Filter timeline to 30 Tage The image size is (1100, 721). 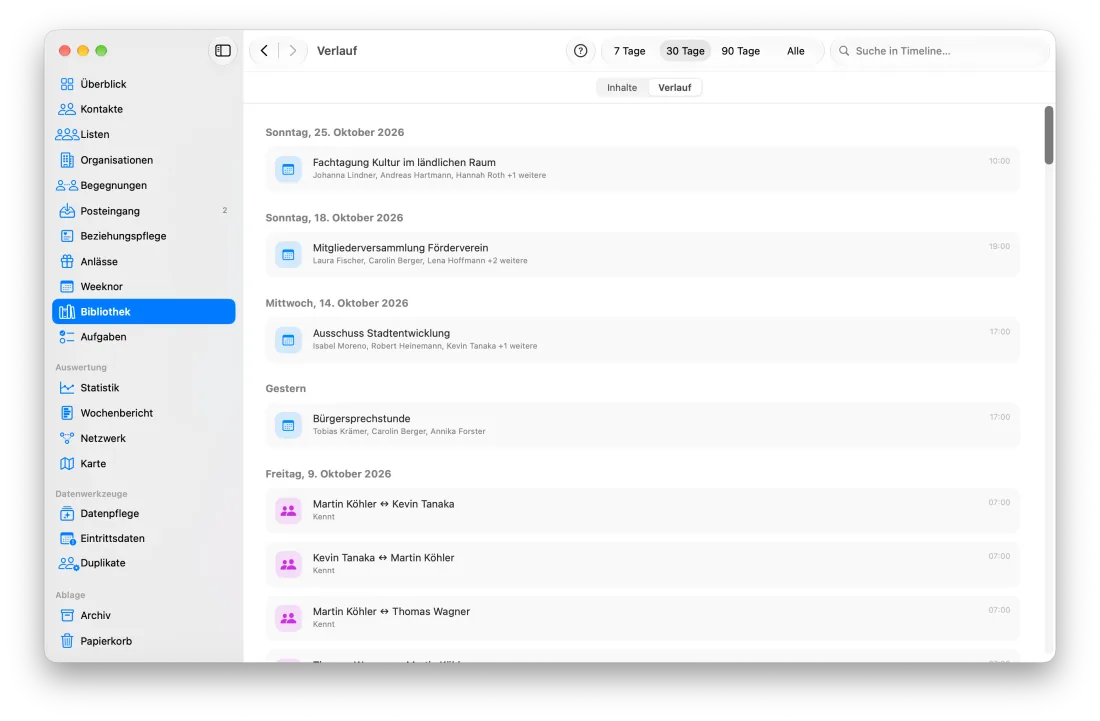pos(685,51)
